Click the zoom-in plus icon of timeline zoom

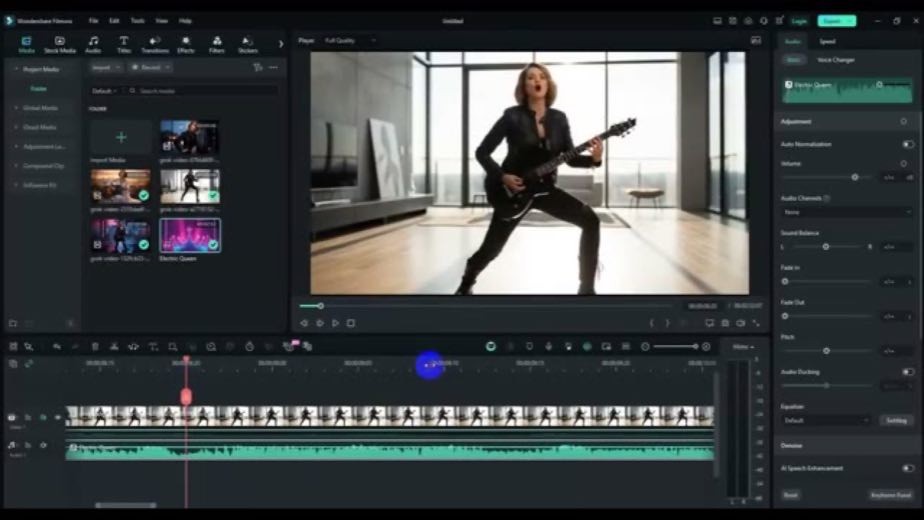[x=706, y=347]
